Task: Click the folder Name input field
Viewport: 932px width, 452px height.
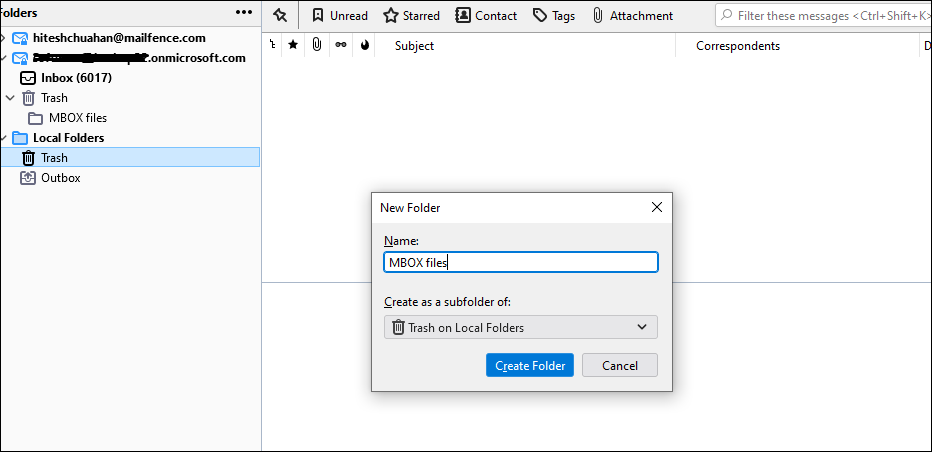Action: pyautogui.click(x=521, y=262)
